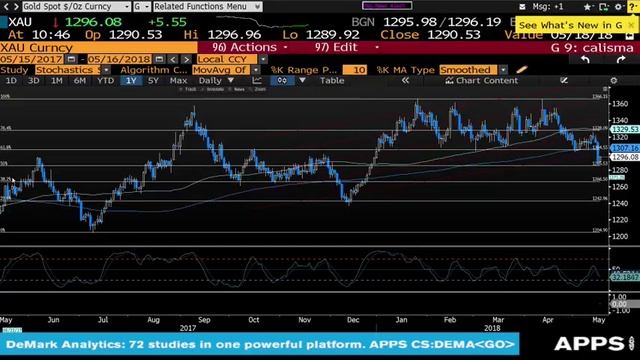Select the candlestick chart type icon
The image size is (640, 360).
coord(282,80)
